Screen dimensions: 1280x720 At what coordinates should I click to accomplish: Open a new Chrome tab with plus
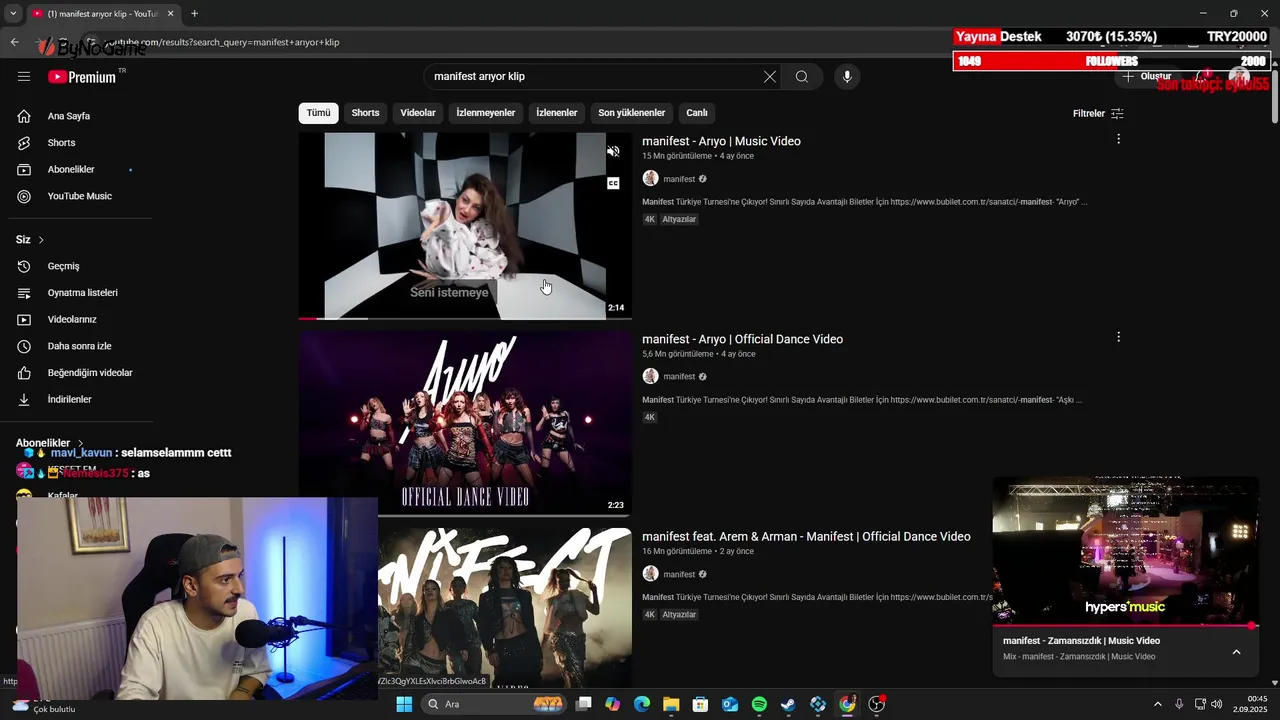pyautogui.click(x=194, y=13)
